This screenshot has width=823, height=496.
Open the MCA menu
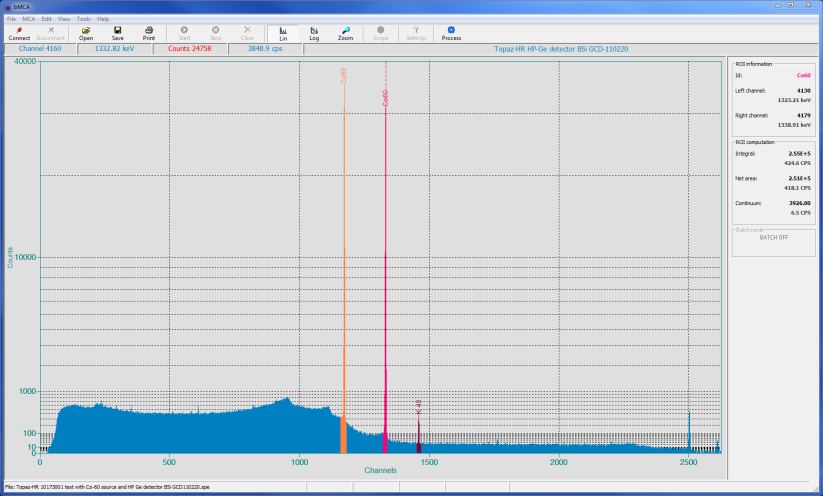point(28,19)
